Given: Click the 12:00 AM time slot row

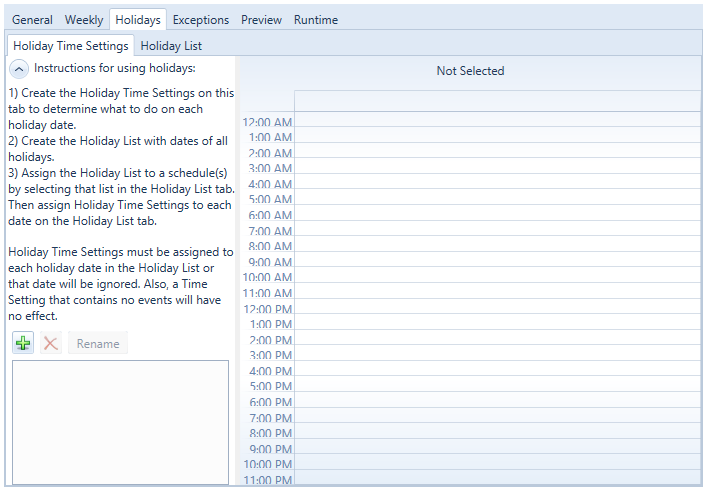Looking at the screenshot, I should tap(497, 120).
